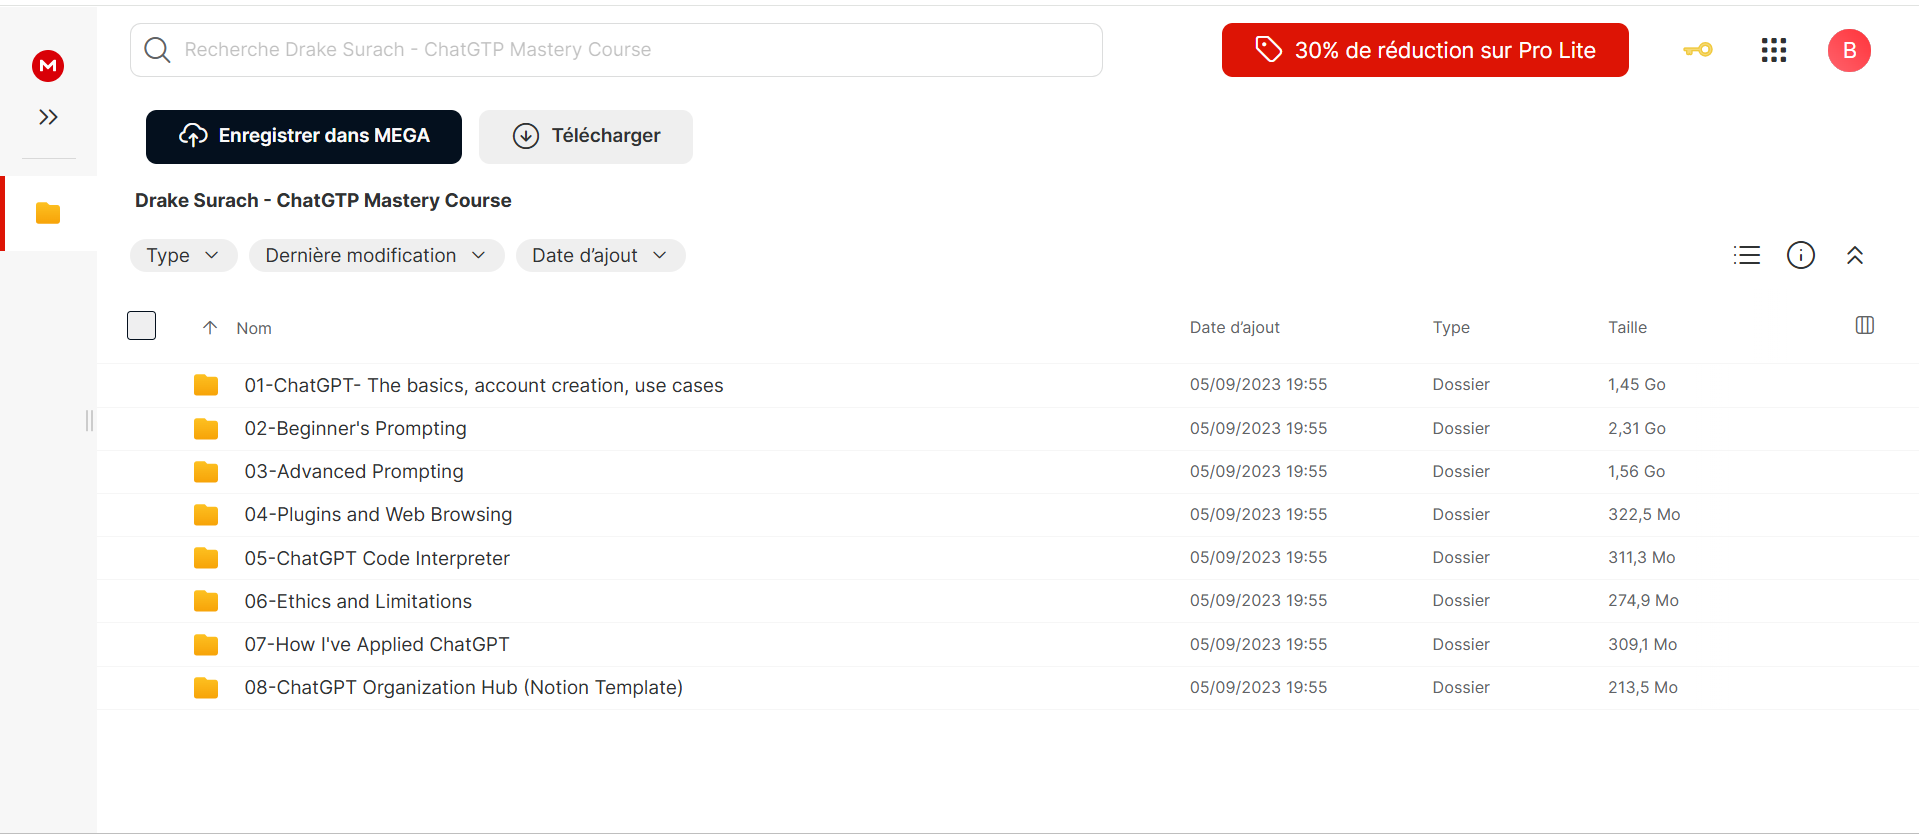The image size is (1919, 834).
Task: Sort by Taille column header
Action: [x=1627, y=327]
